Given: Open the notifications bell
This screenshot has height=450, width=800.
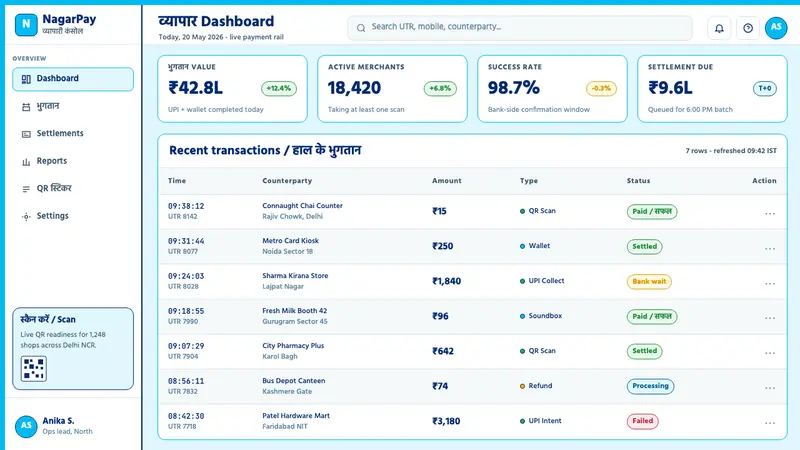Looking at the screenshot, I should pyautogui.click(x=719, y=29).
